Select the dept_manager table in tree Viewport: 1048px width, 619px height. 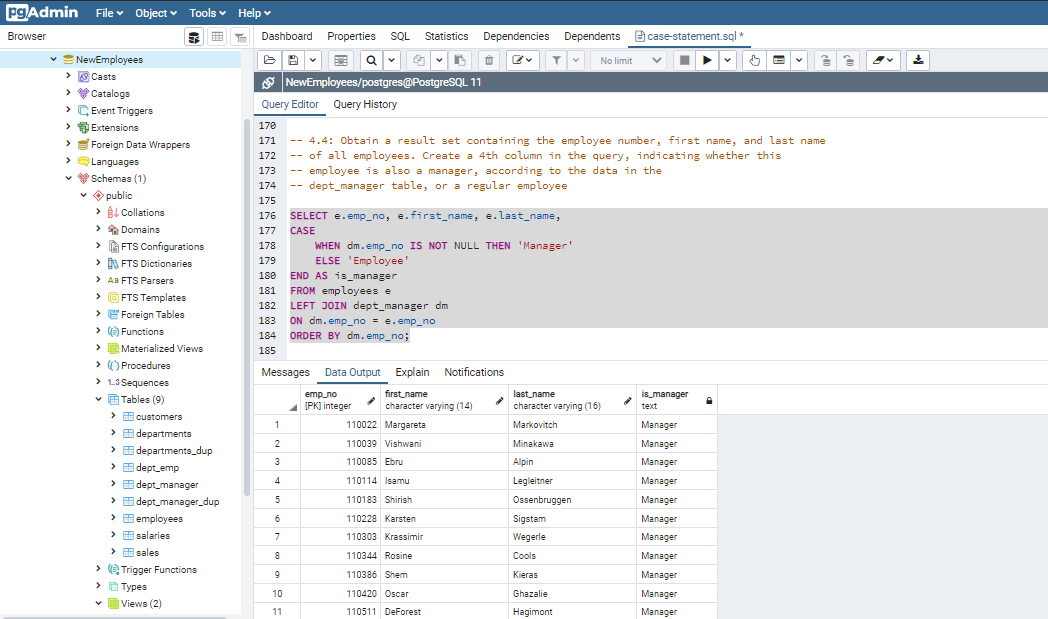[167, 484]
